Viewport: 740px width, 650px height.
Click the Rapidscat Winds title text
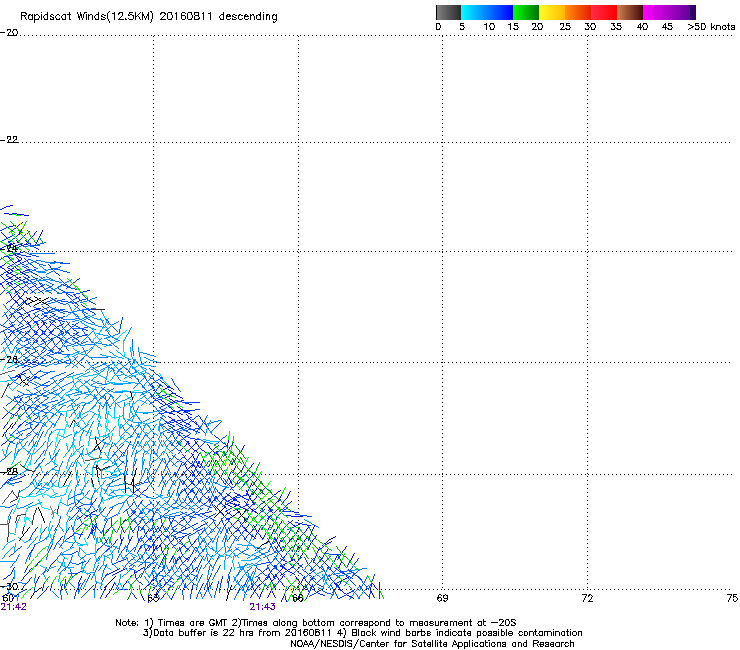tap(149, 17)
